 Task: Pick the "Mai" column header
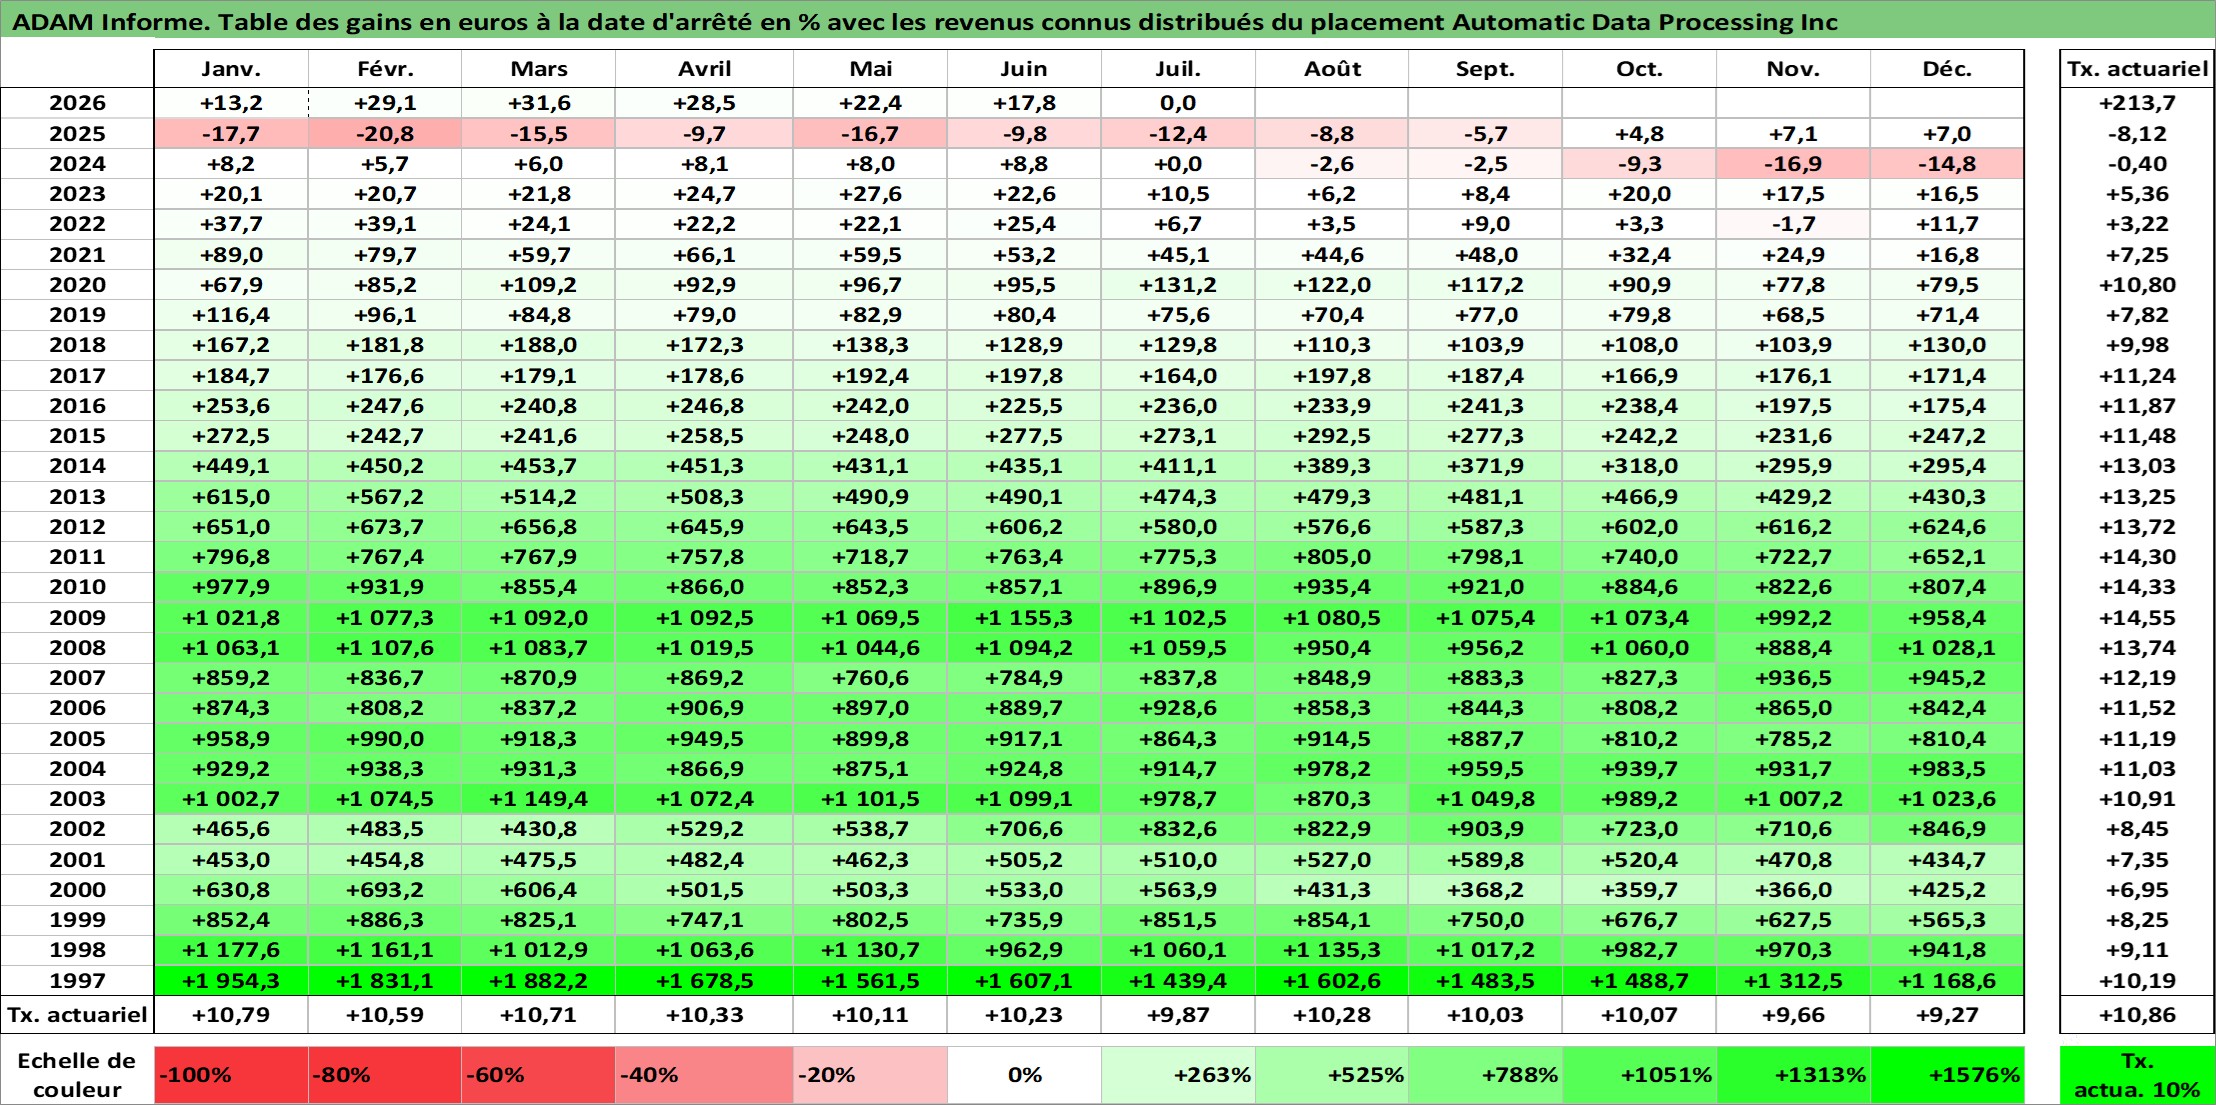pyautogui.click(x=871, y=69)
